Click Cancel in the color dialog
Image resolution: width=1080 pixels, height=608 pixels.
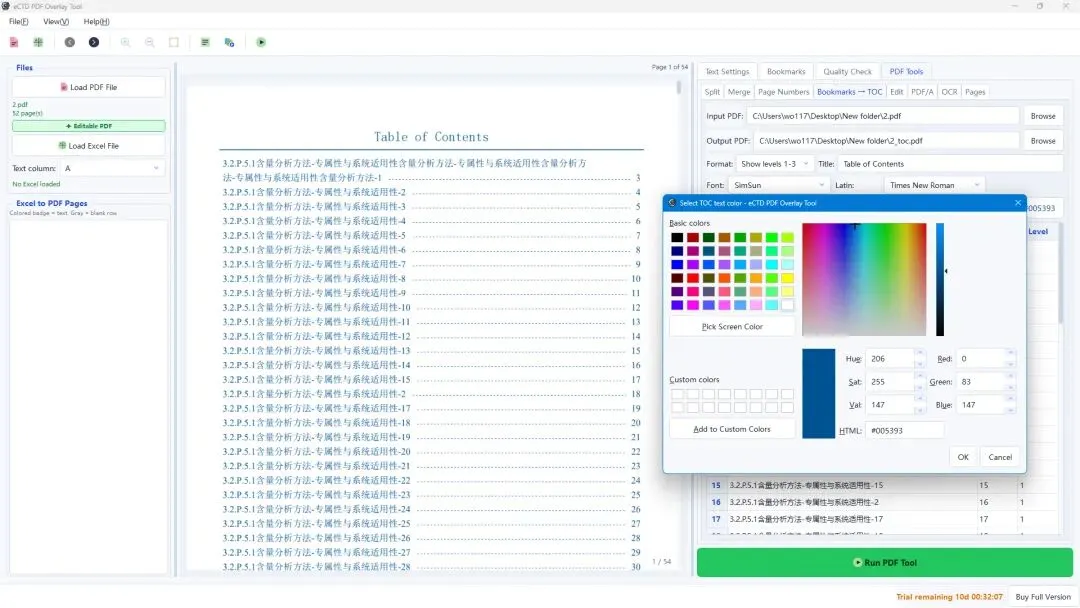coord(999,457)
